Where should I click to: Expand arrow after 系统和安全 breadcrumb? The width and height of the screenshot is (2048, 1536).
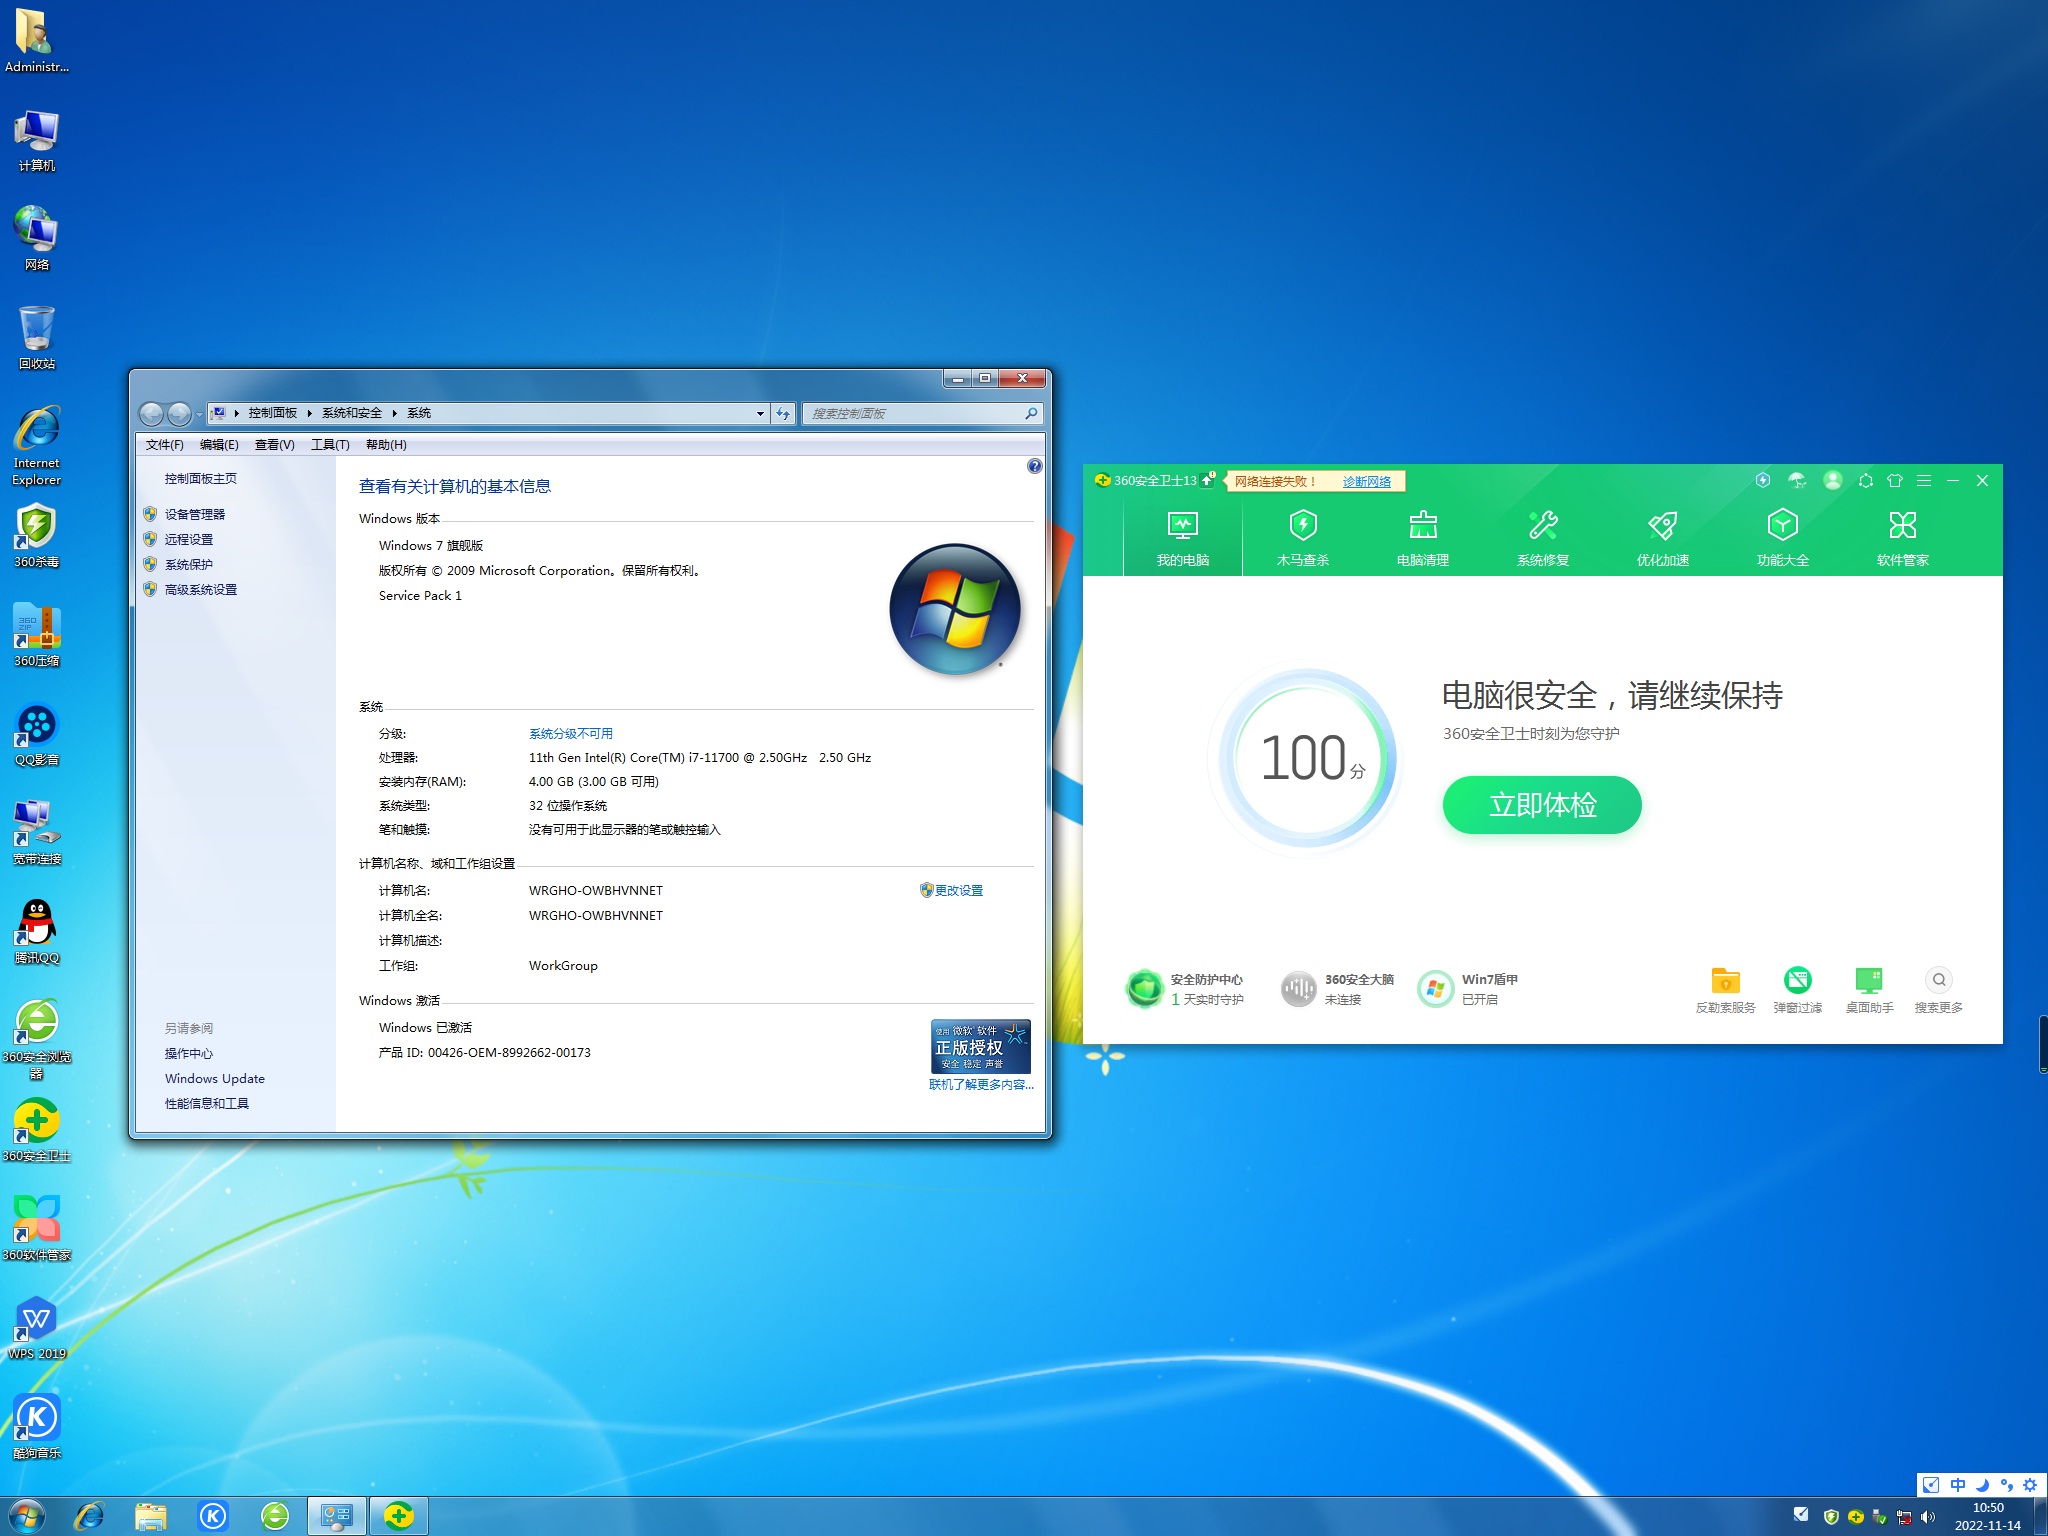tap(395, 413)
